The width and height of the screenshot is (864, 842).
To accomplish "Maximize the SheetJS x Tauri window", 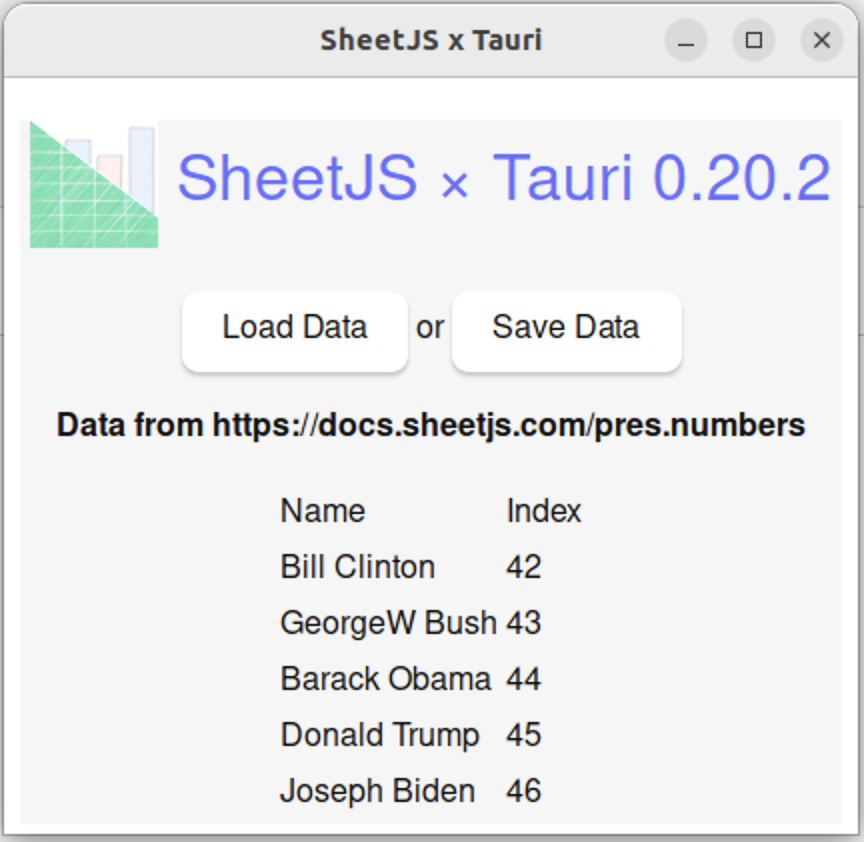I will click(754, 40).
